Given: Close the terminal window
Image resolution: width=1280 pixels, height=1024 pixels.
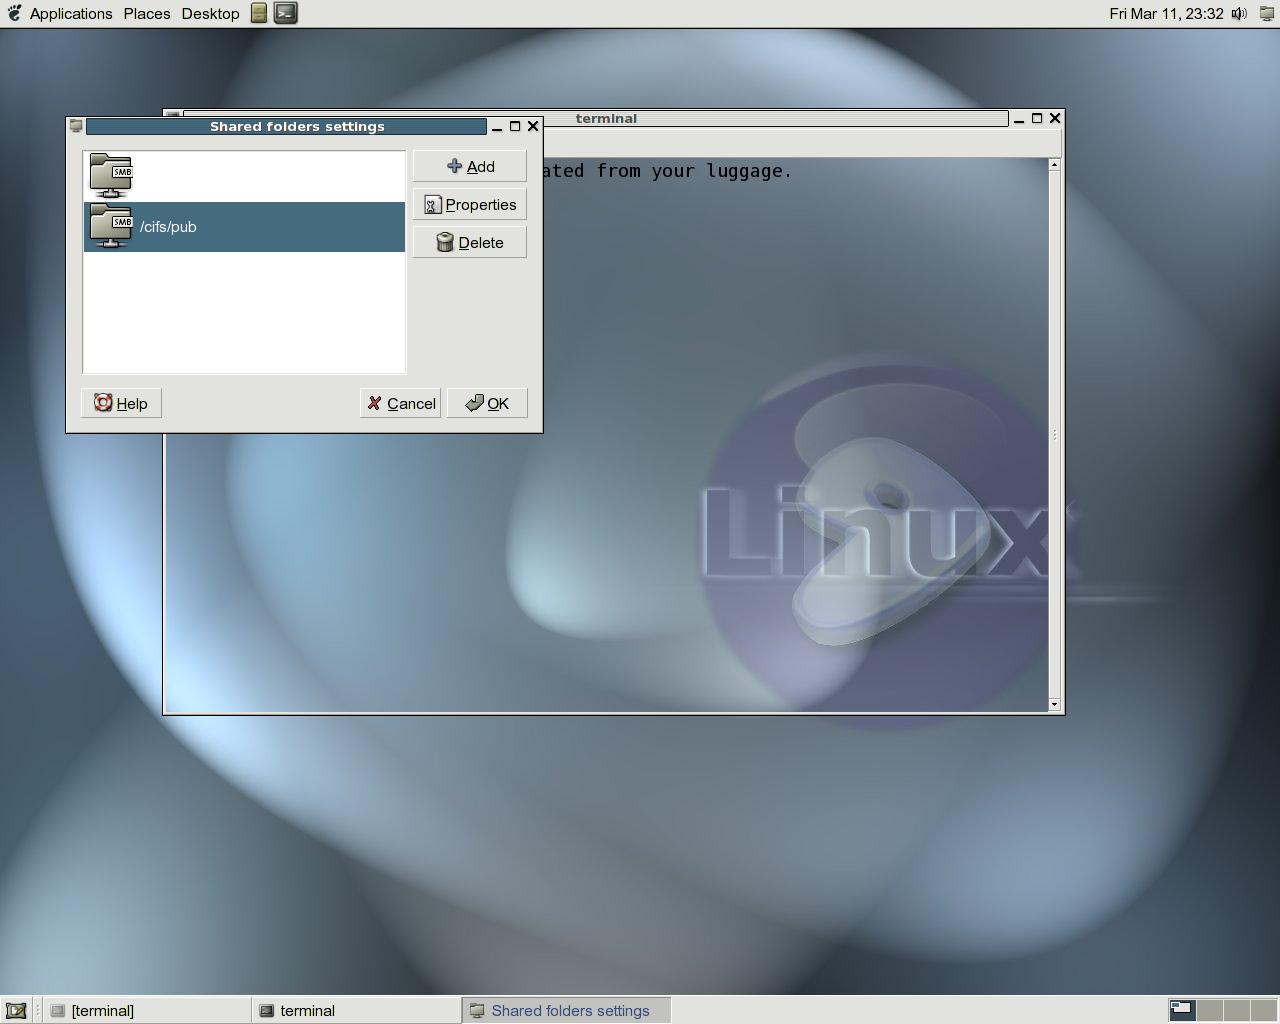Looking at the screenshot, I should point(1055,118).
